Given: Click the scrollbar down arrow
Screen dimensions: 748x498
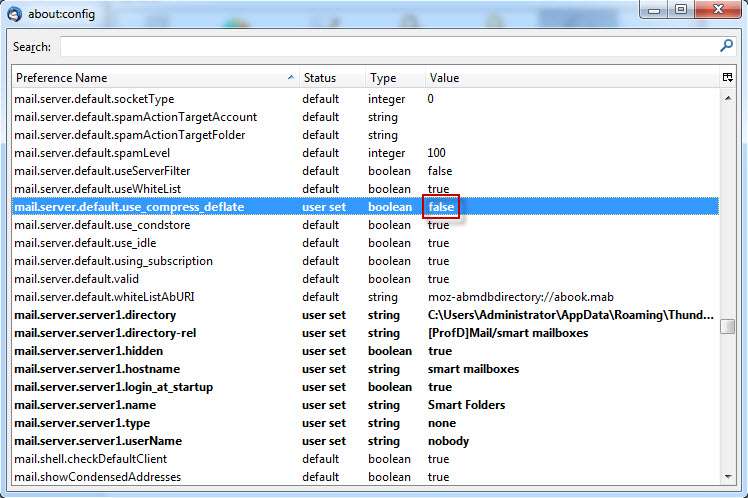Looking at the screenshot, I should click(x=727, y=478).
